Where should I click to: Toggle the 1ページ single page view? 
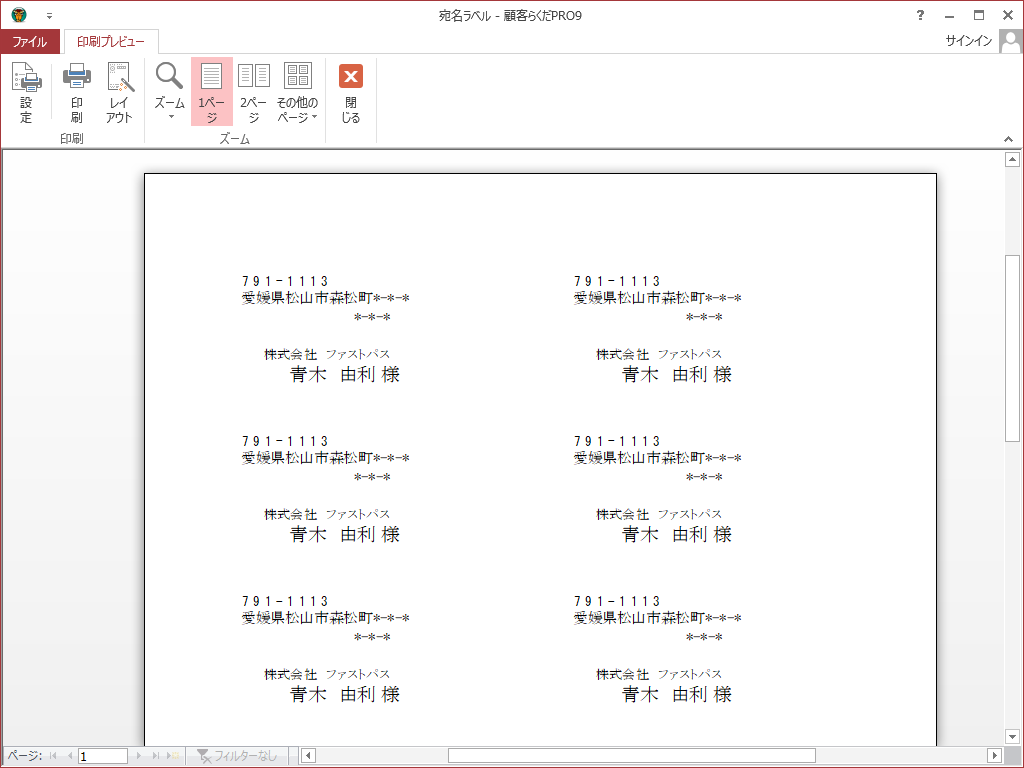click(x=212, y=92)
